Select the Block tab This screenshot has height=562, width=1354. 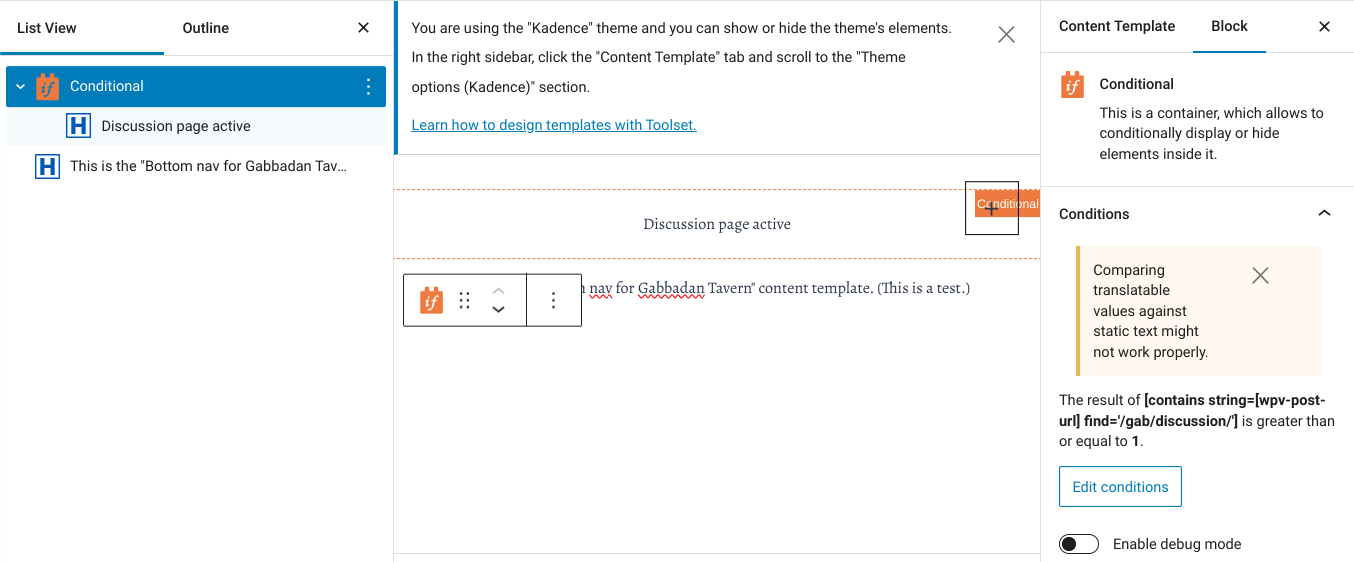(x=1229, y=26)
